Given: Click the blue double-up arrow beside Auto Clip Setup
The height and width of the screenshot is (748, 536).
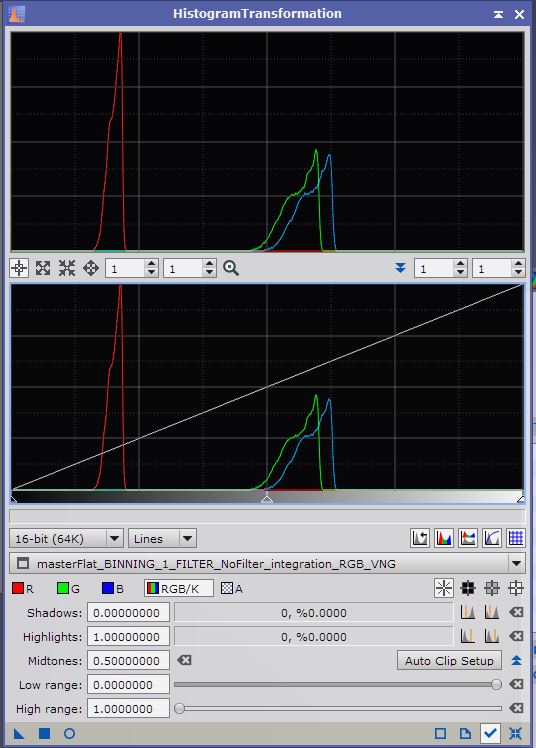Looking at the screenshot, I should [x=516, y=660].
